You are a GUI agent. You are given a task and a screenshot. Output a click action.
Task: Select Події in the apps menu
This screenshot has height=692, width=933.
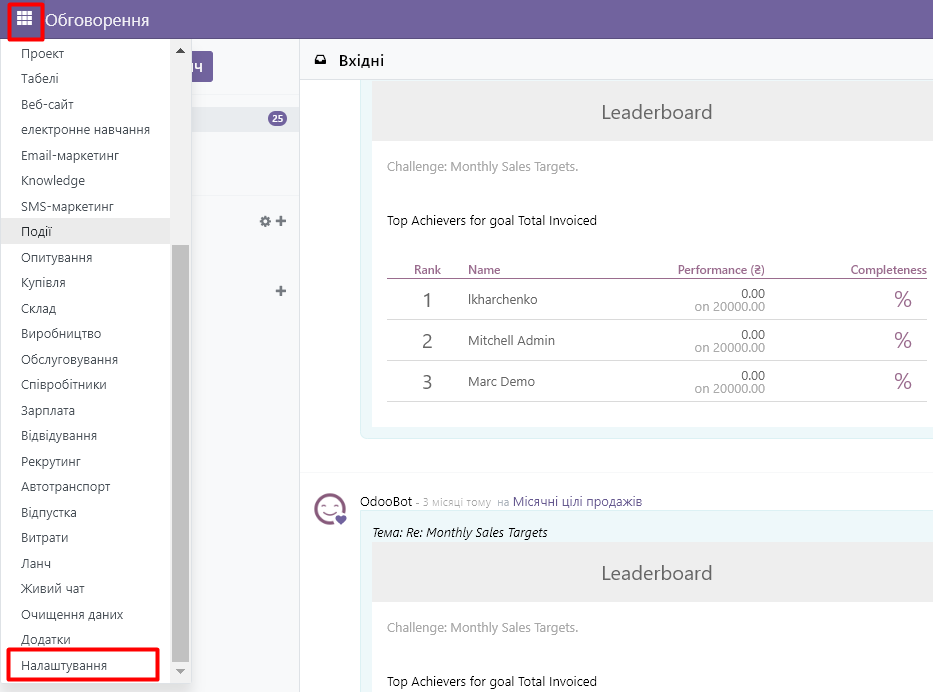point(37,231)
